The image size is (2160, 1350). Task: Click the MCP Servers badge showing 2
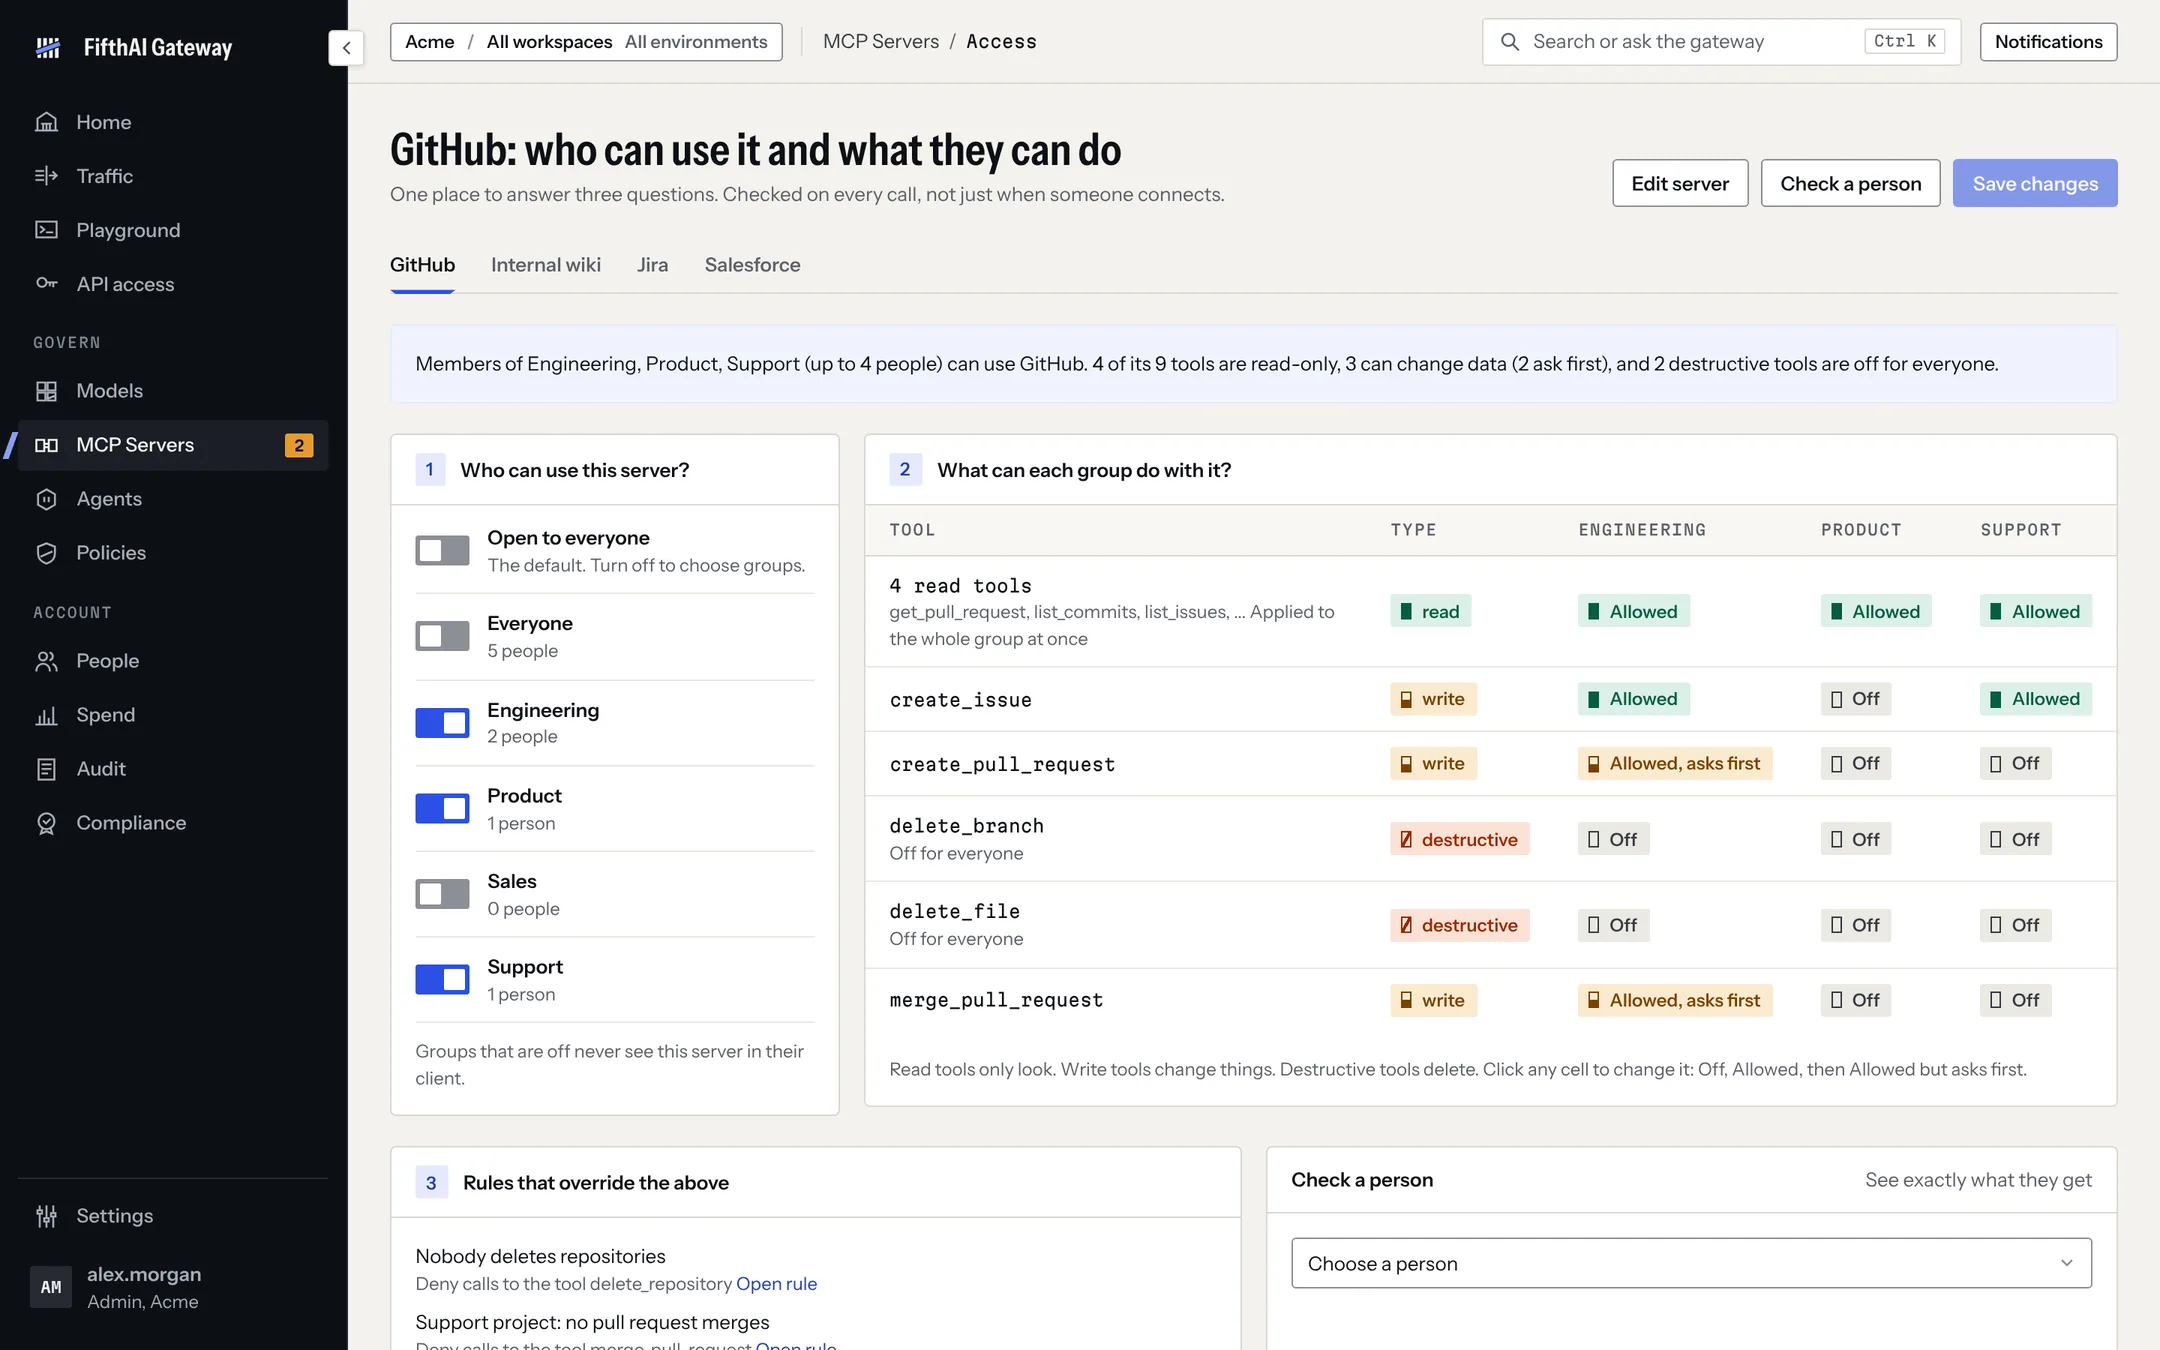tap(299, 445)
